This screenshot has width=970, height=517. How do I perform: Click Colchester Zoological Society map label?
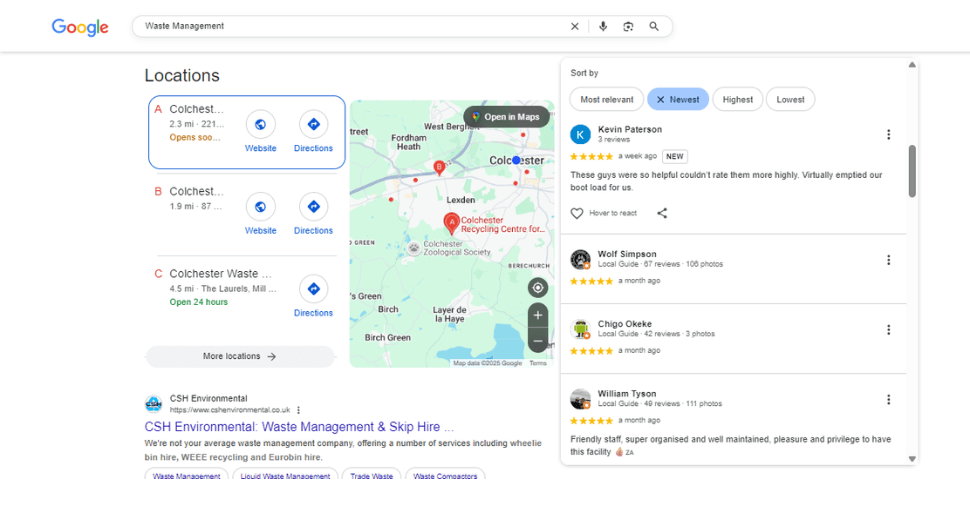point(457,248)
